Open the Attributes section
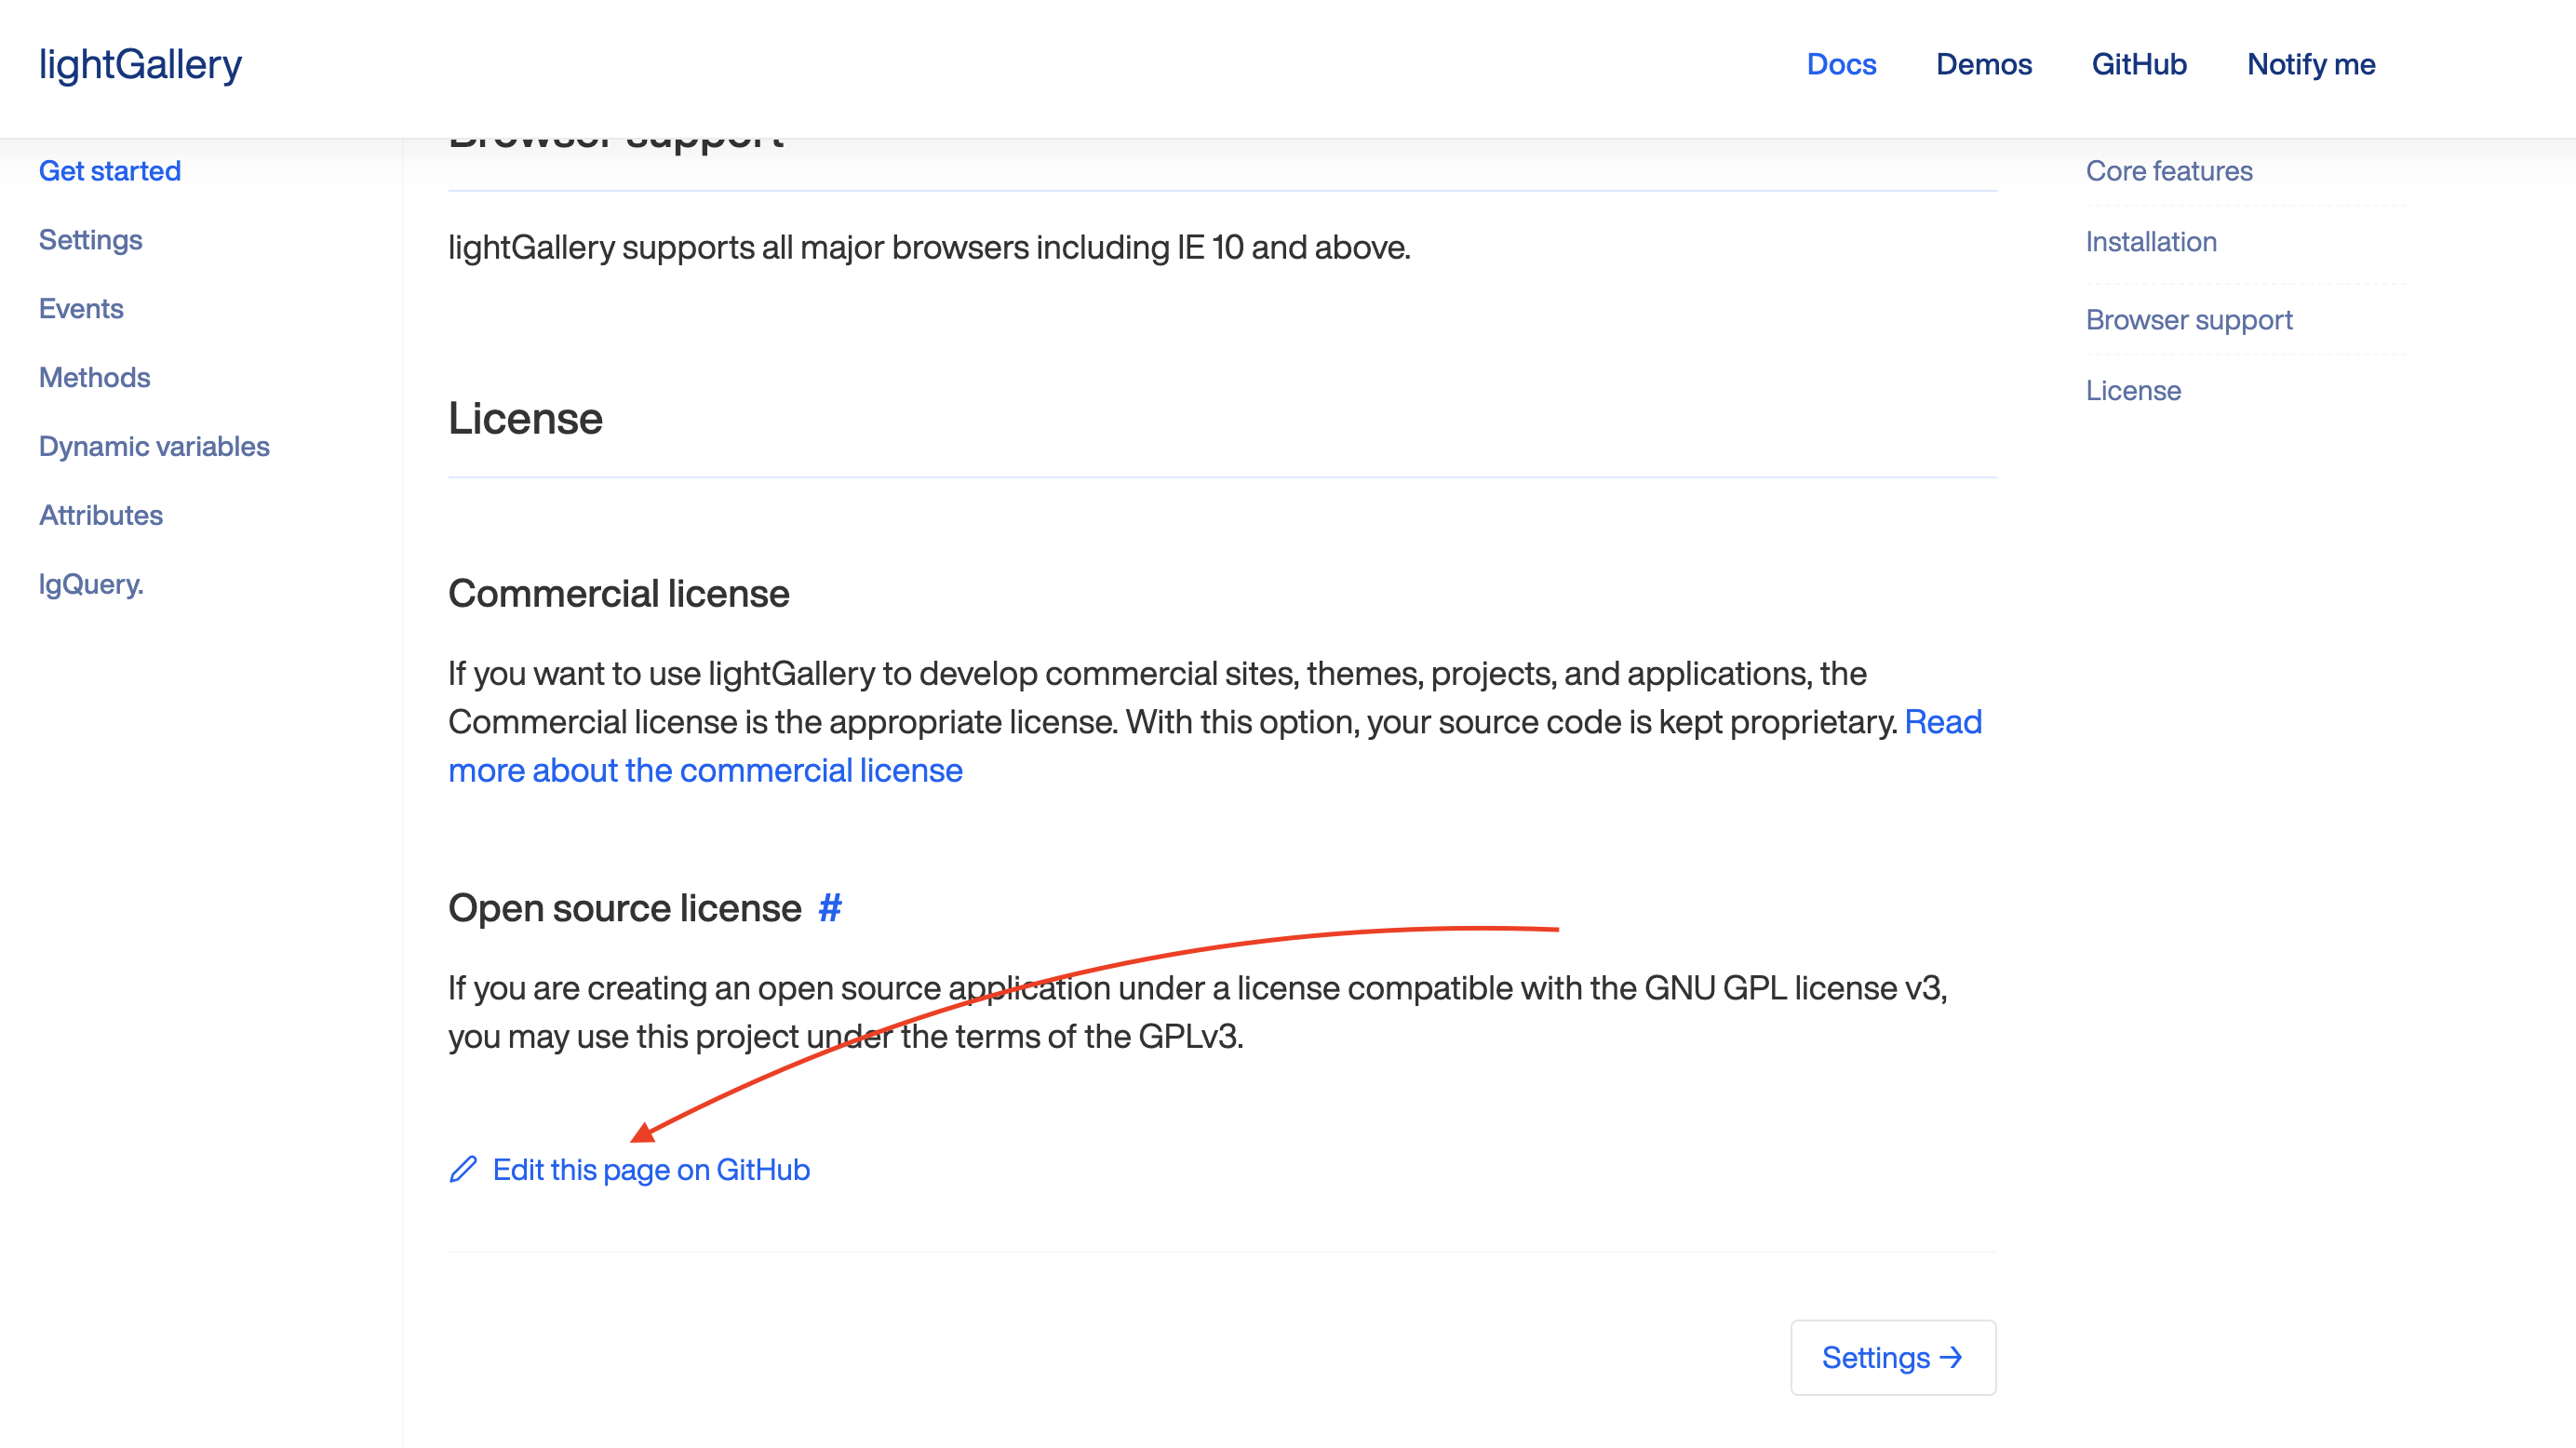 click(101, 515)
